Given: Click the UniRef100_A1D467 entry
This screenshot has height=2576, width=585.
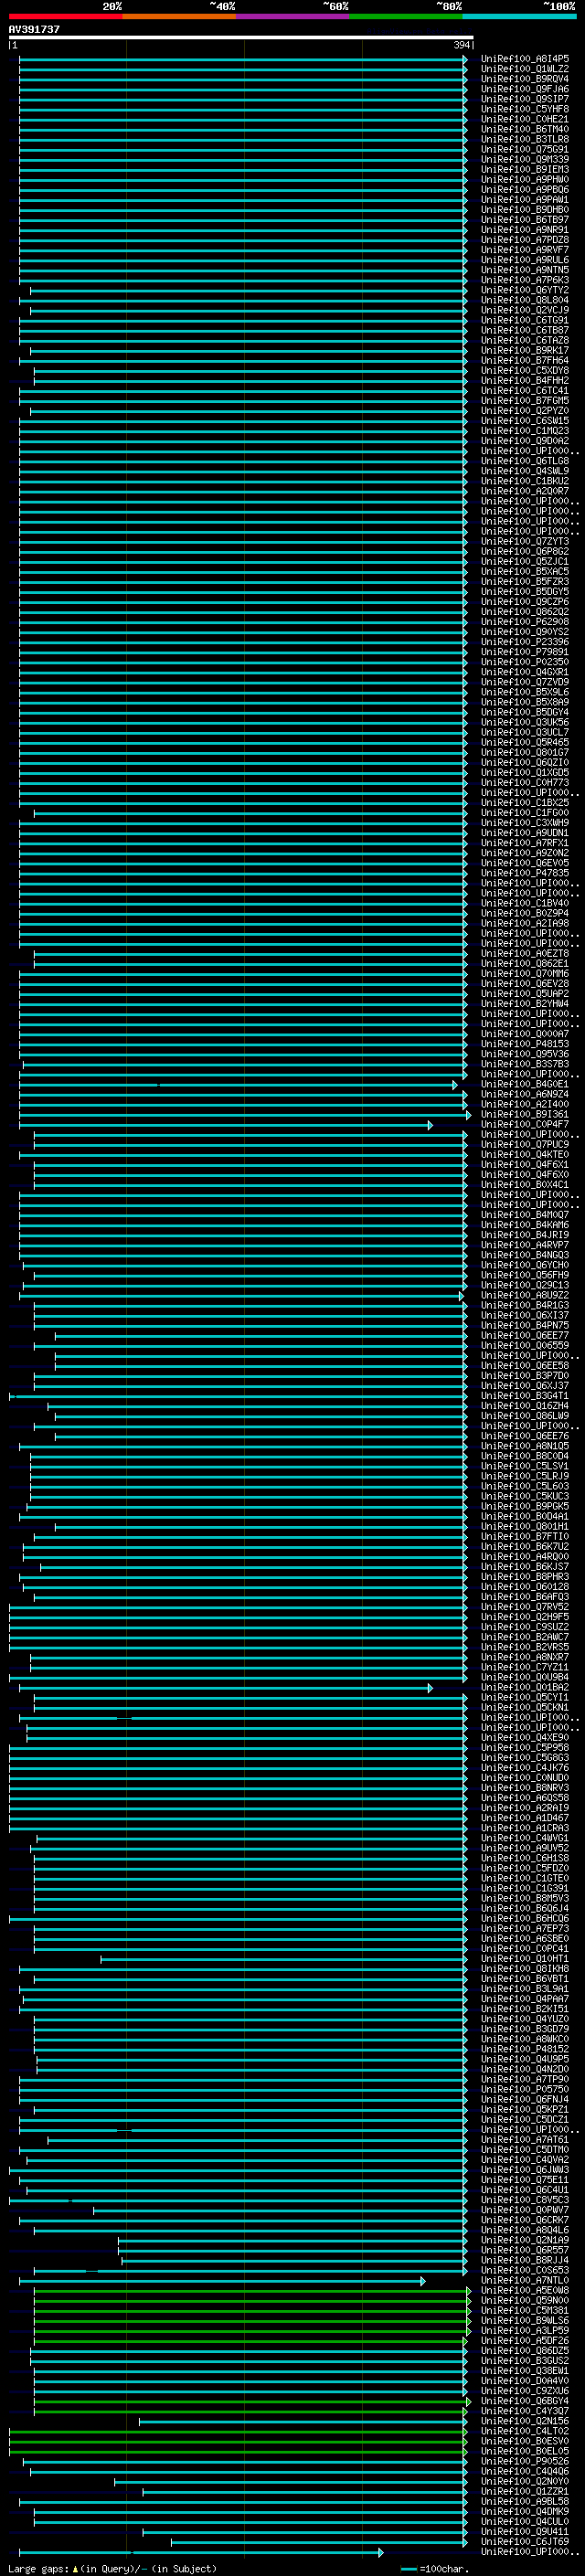Looking at the screenshot, I should point(525,1818).
